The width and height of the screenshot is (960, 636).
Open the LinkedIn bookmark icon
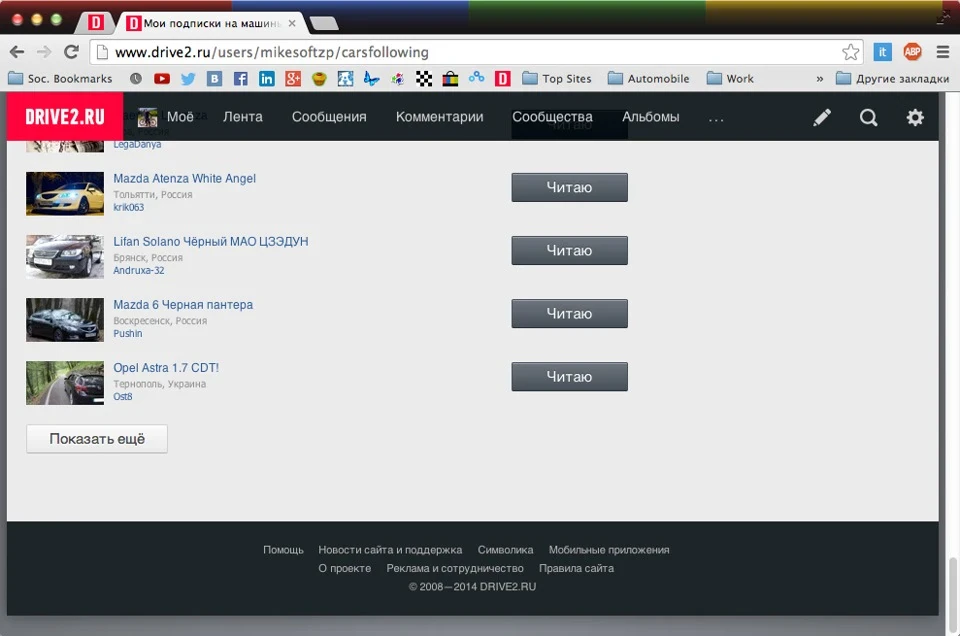coord(266,78)
